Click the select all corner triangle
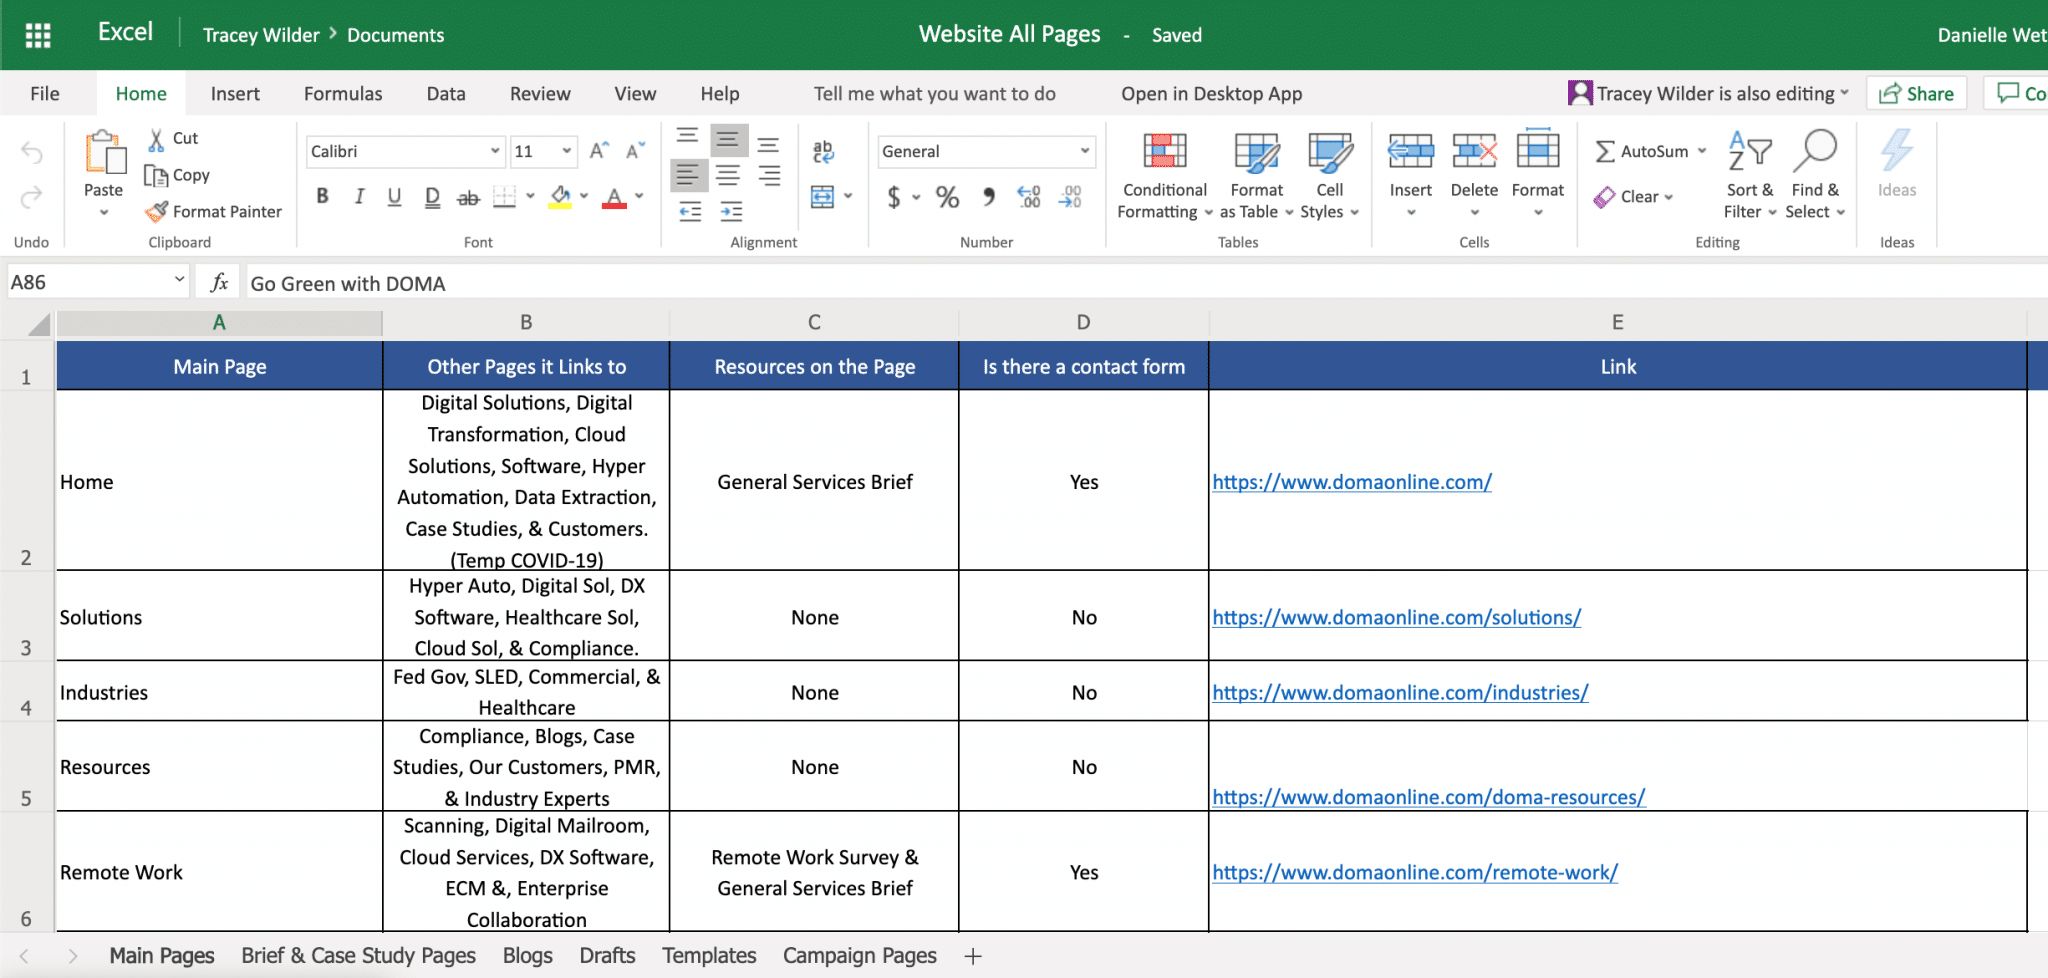The image size is (2048, 978). 39,324
